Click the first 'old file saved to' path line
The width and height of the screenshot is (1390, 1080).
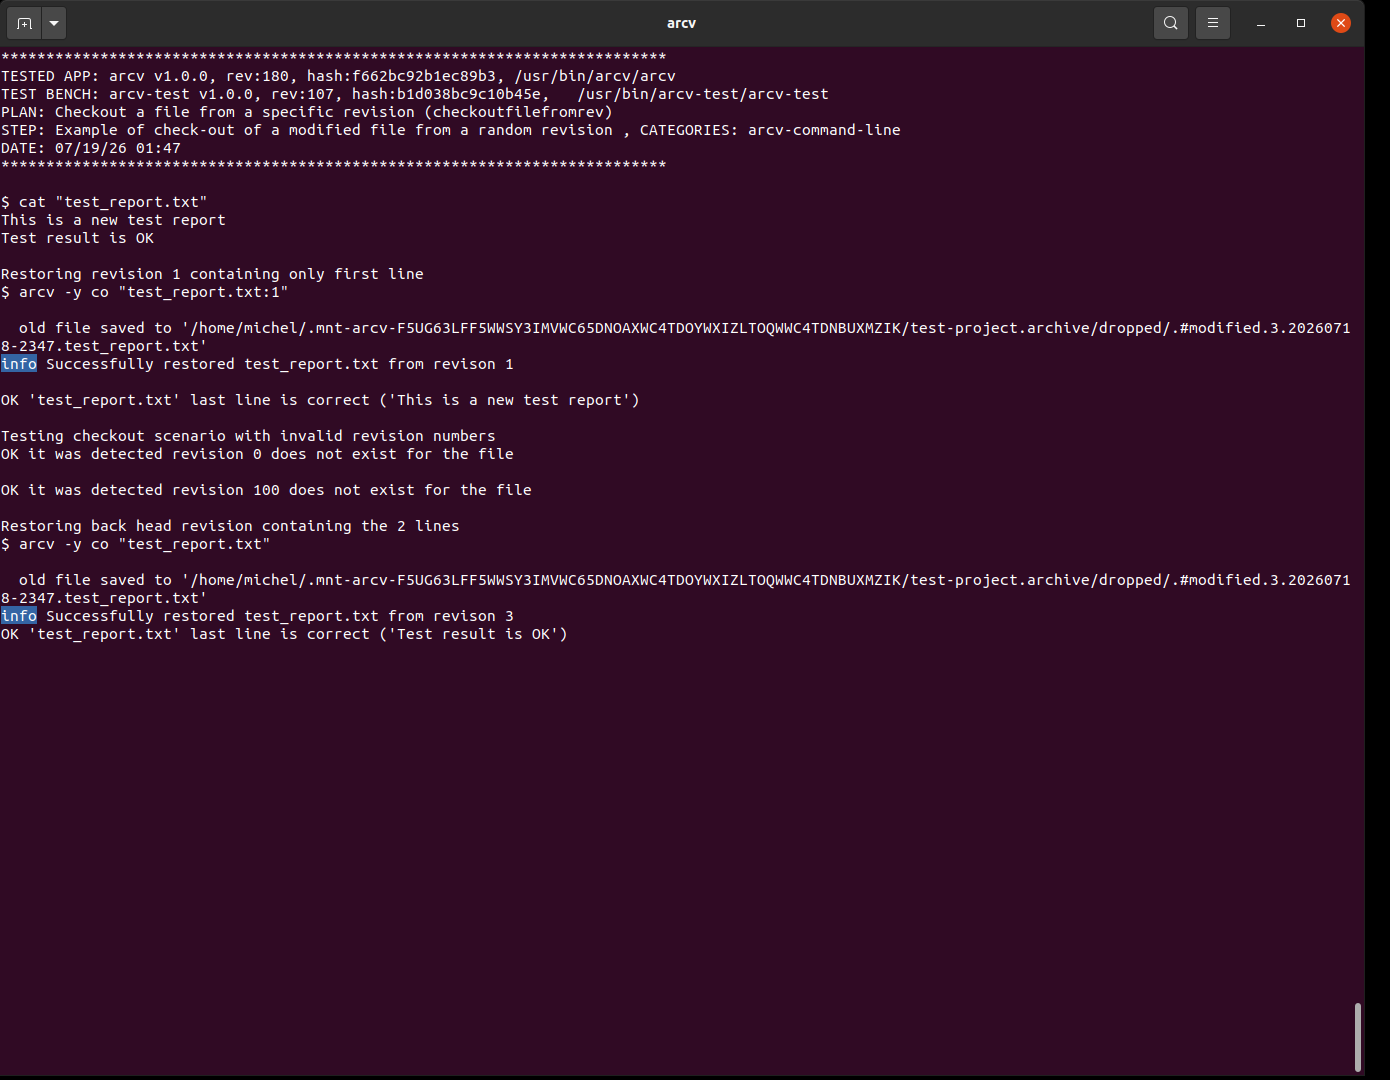point(676,337)
